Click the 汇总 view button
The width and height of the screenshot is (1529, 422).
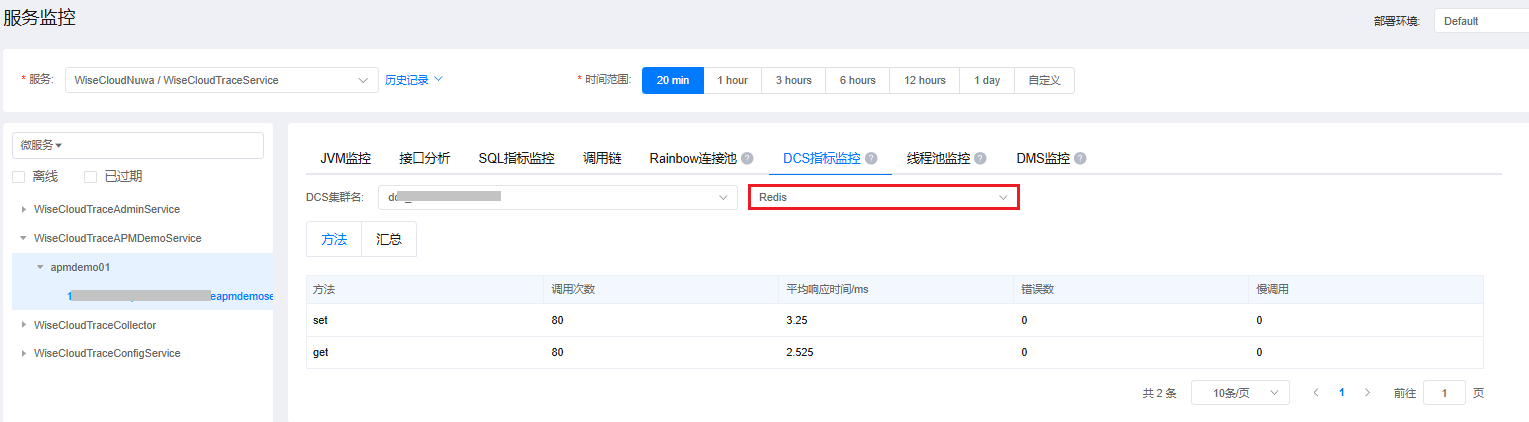[389, 240]
